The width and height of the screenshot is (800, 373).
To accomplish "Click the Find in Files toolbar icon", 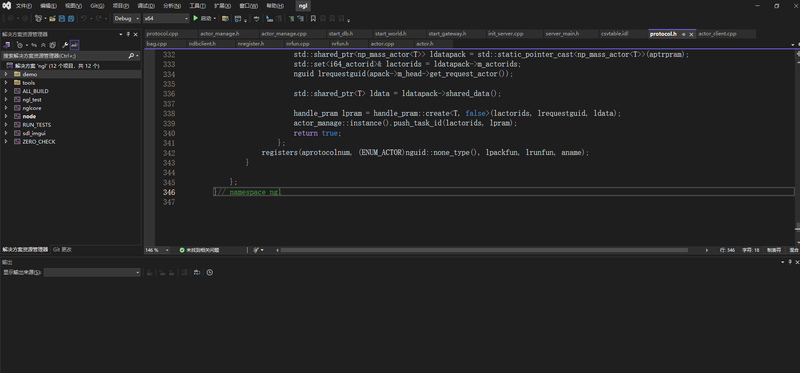I will pos(225,18).
